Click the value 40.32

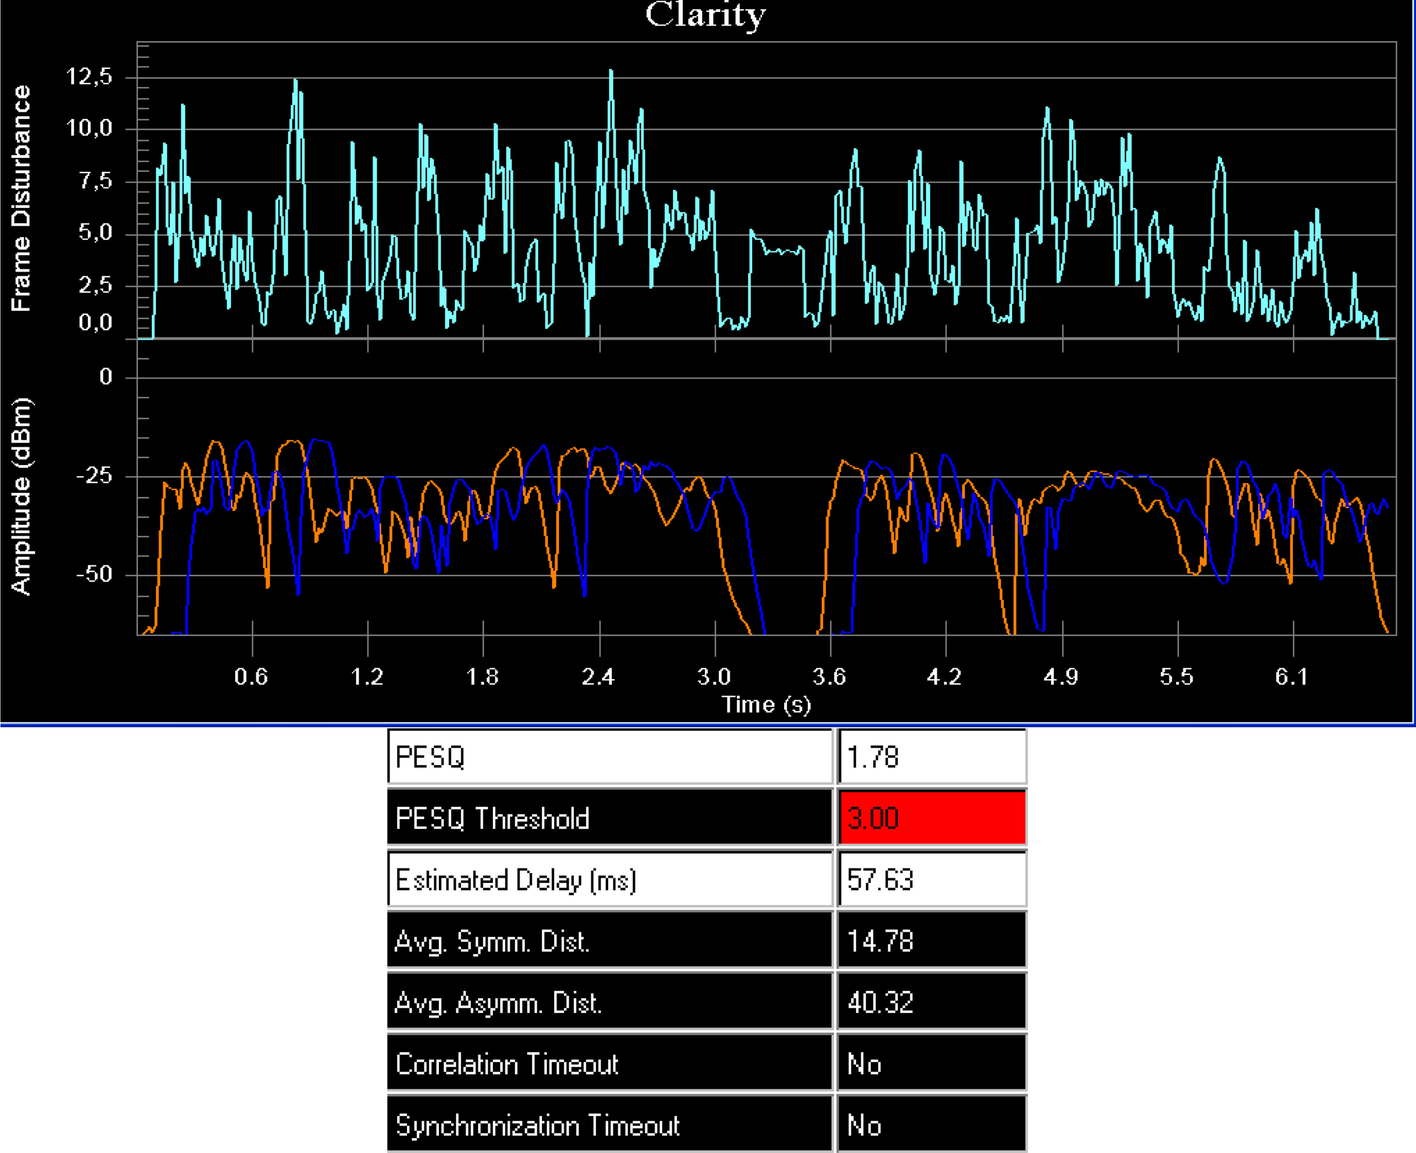click(x=932, y=1002)
